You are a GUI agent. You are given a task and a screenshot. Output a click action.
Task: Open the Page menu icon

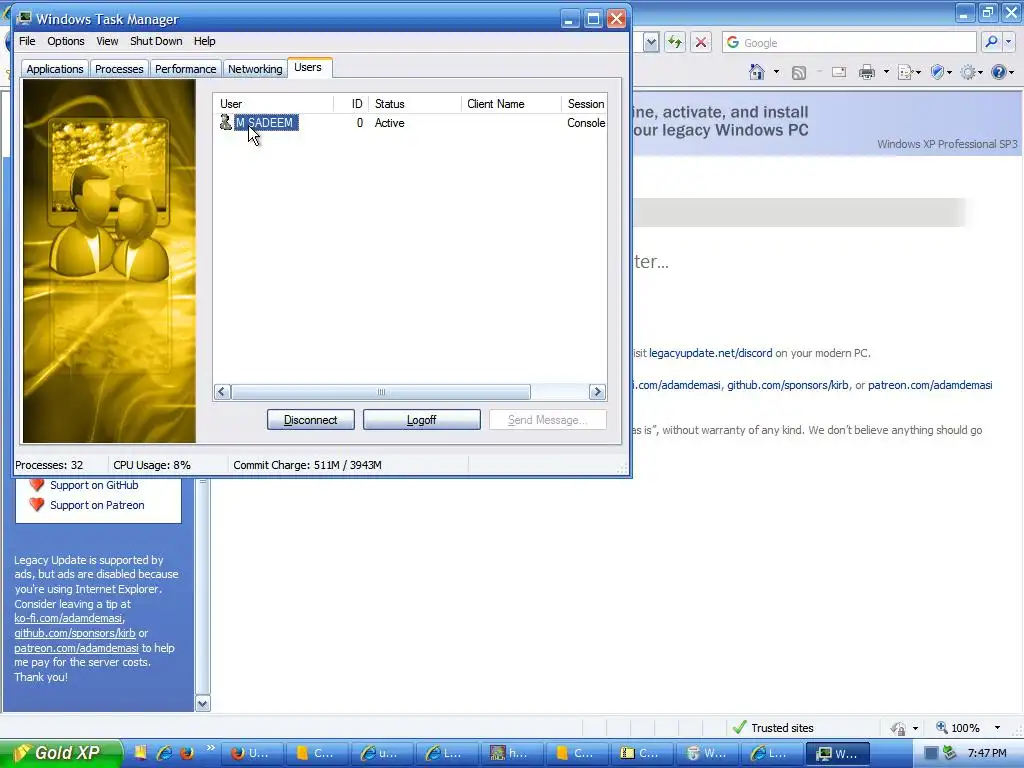(905, 72)
